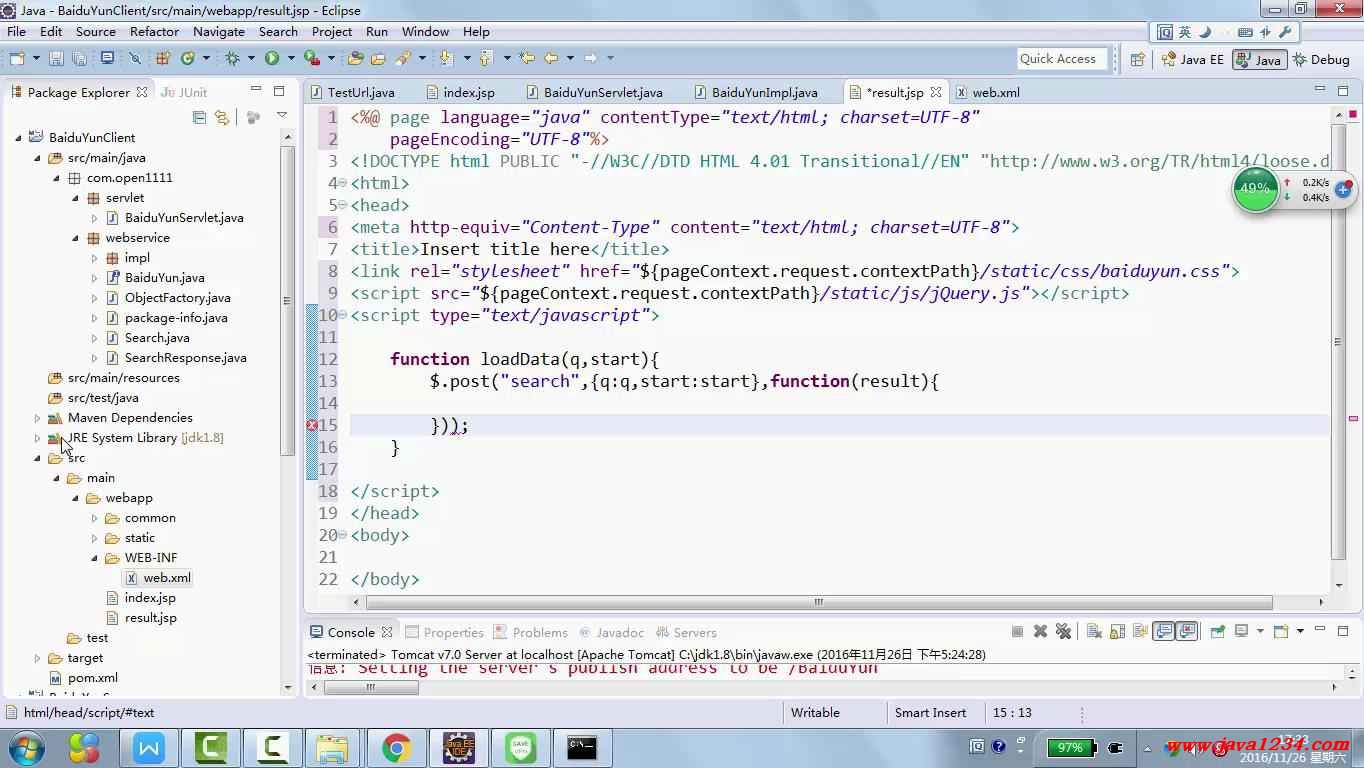Viewport: 1364px width, 768px height.
Task: Expand the target folder arrow
Action: click(38, 658)
